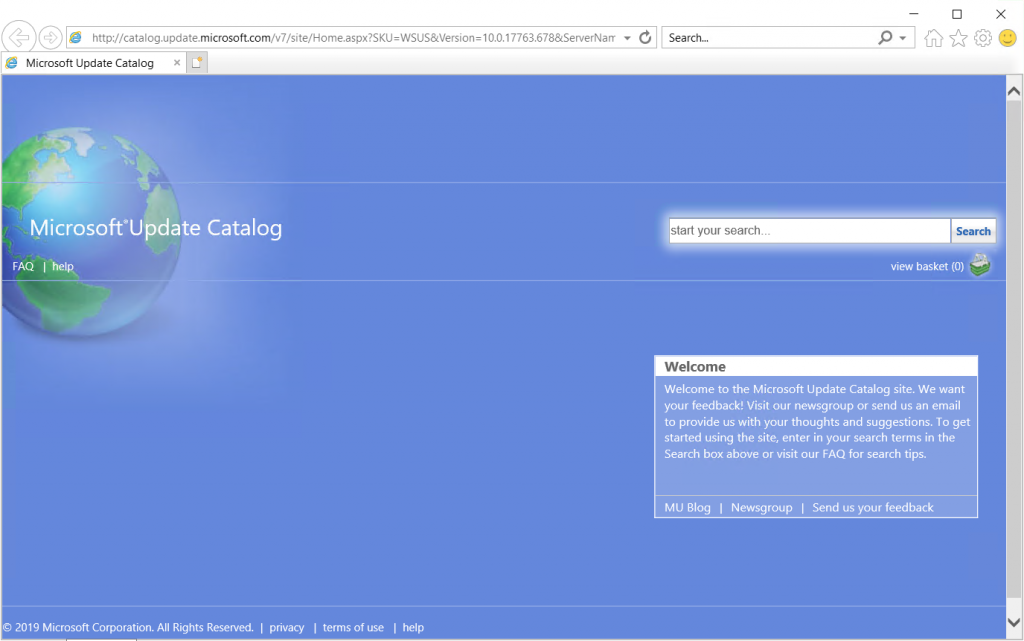Go back using the browser Back arrow
Screen dimensions: 1024x641
(19, 37)
